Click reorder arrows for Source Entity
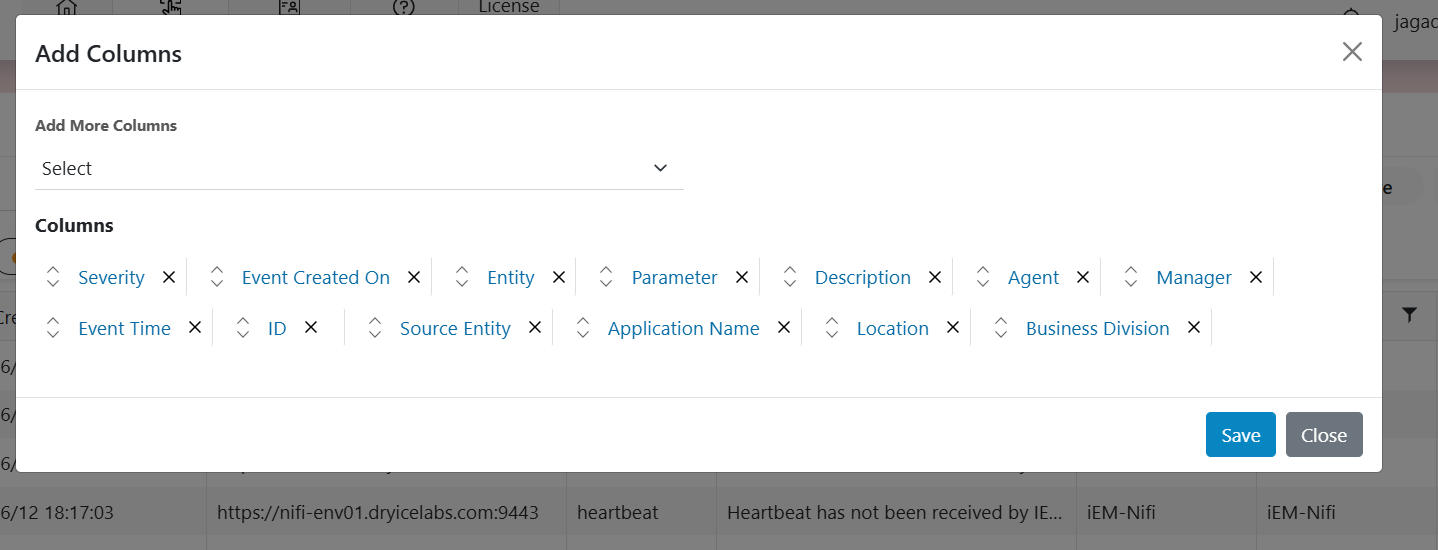 click(375, 328)
